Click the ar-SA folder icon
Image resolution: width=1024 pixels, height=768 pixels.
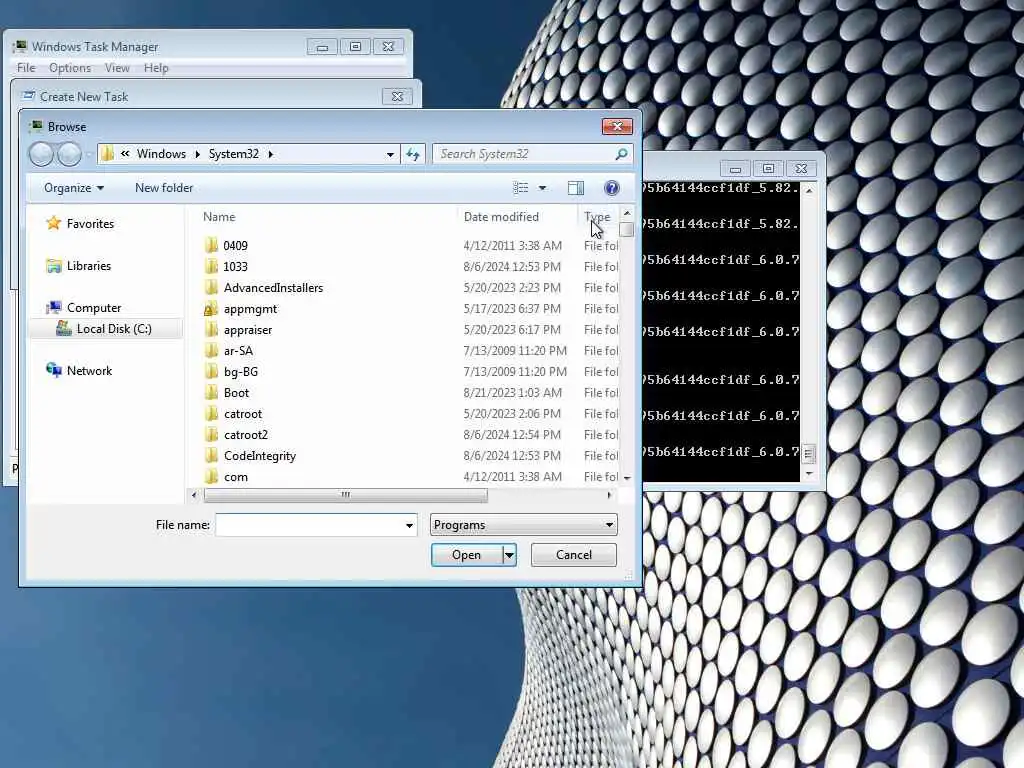pyautogui.click(x=211, y=351)
